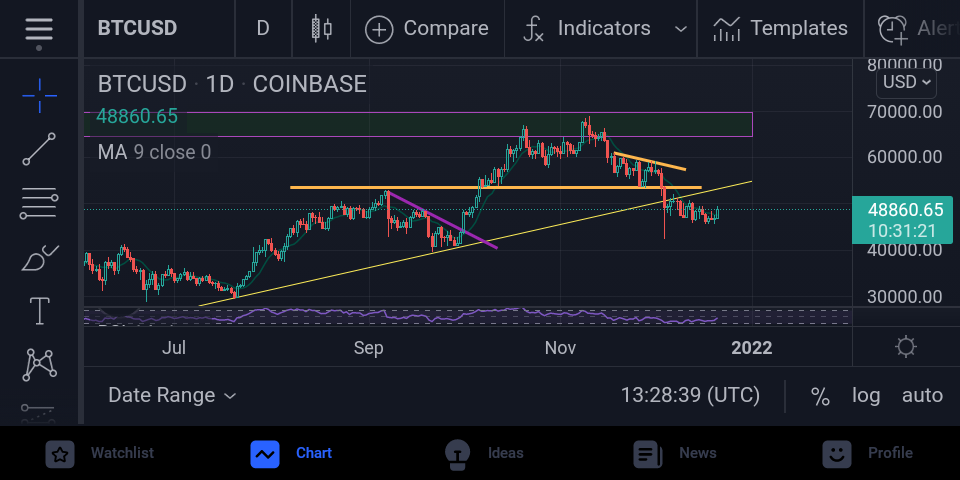
Task: Select the trend line drawing tool
Action: [39, 149]
